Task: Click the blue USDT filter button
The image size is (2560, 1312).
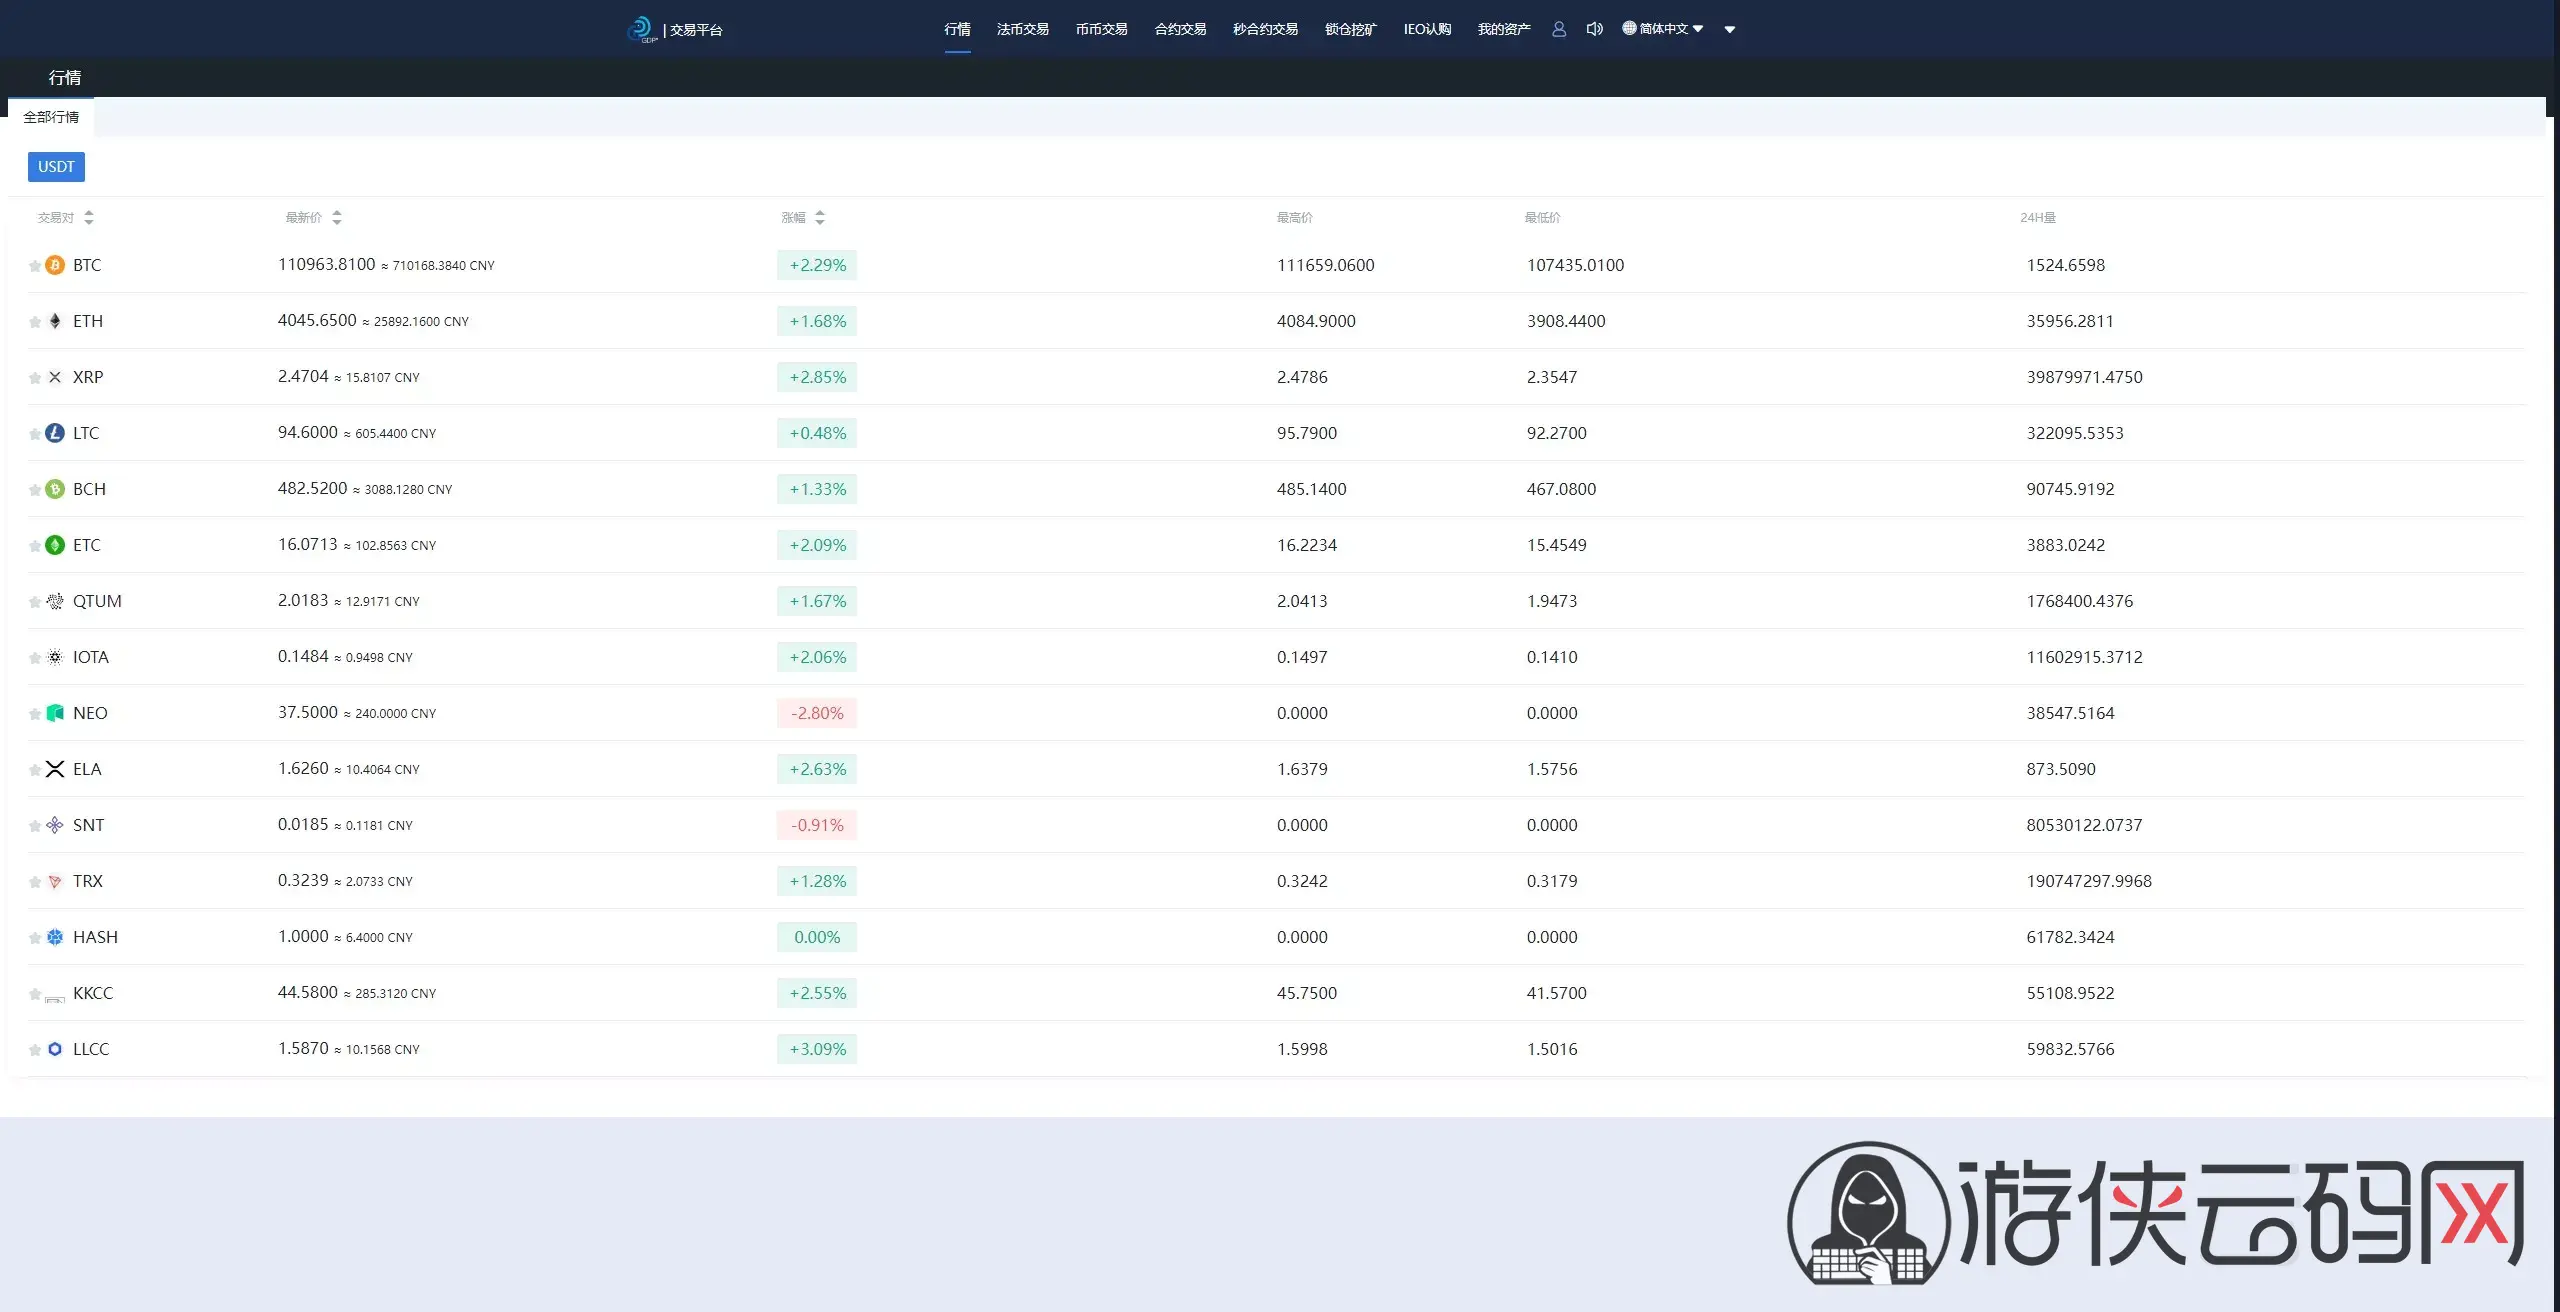Action: [56, 167]
